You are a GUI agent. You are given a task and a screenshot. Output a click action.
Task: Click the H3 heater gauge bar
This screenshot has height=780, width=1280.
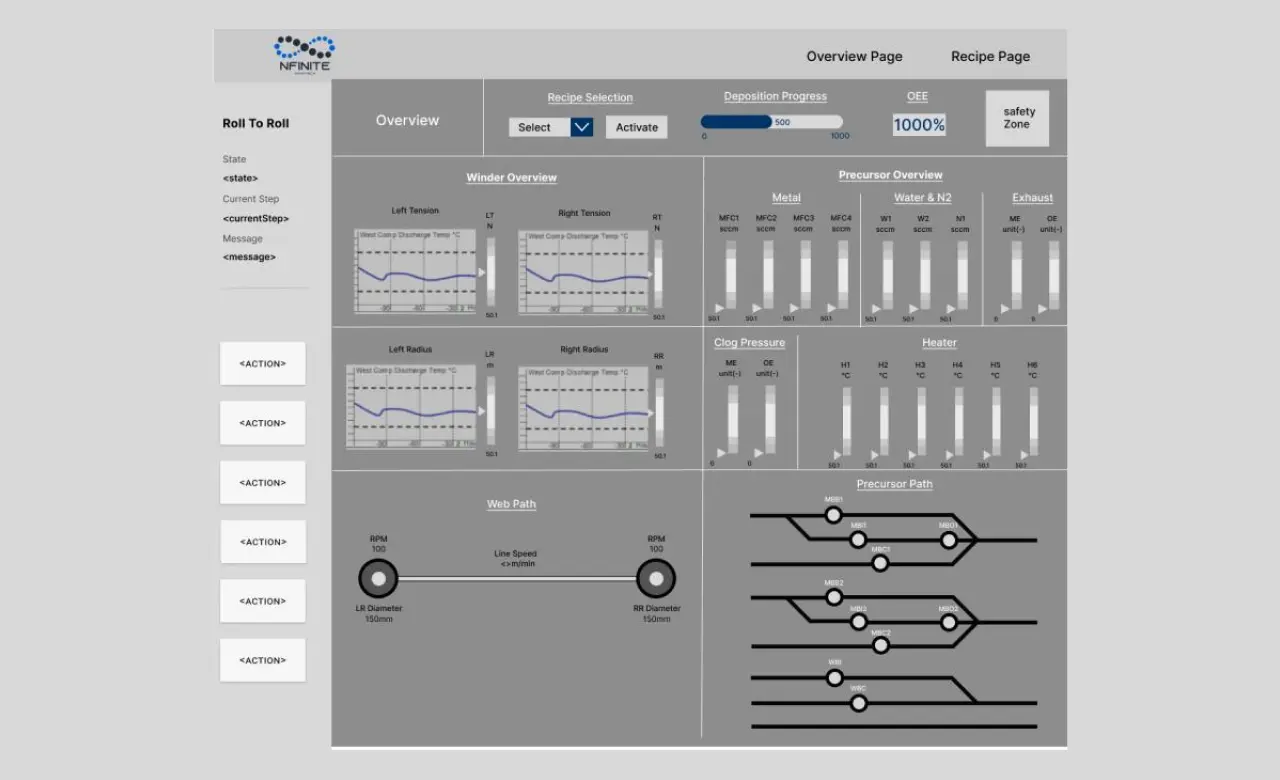tap(921, 421)
